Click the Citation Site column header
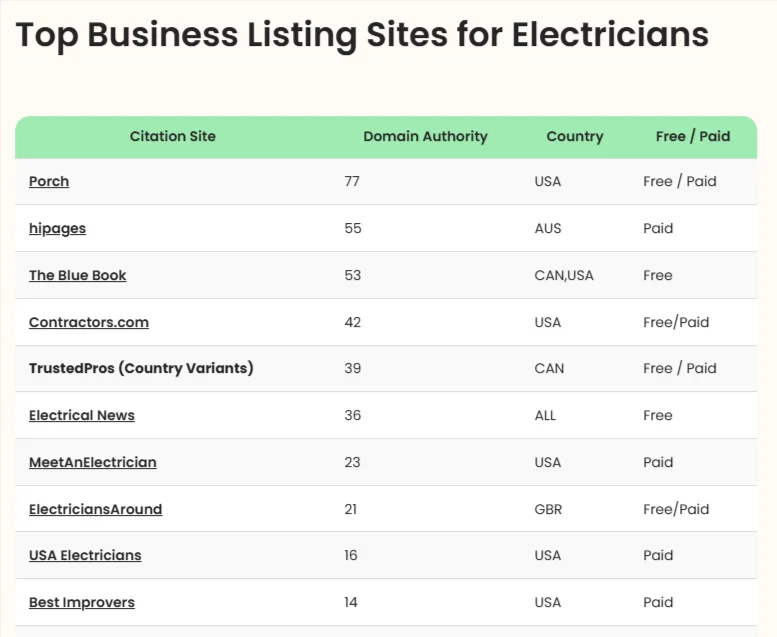The image size is (777, 637). point(172,136)
